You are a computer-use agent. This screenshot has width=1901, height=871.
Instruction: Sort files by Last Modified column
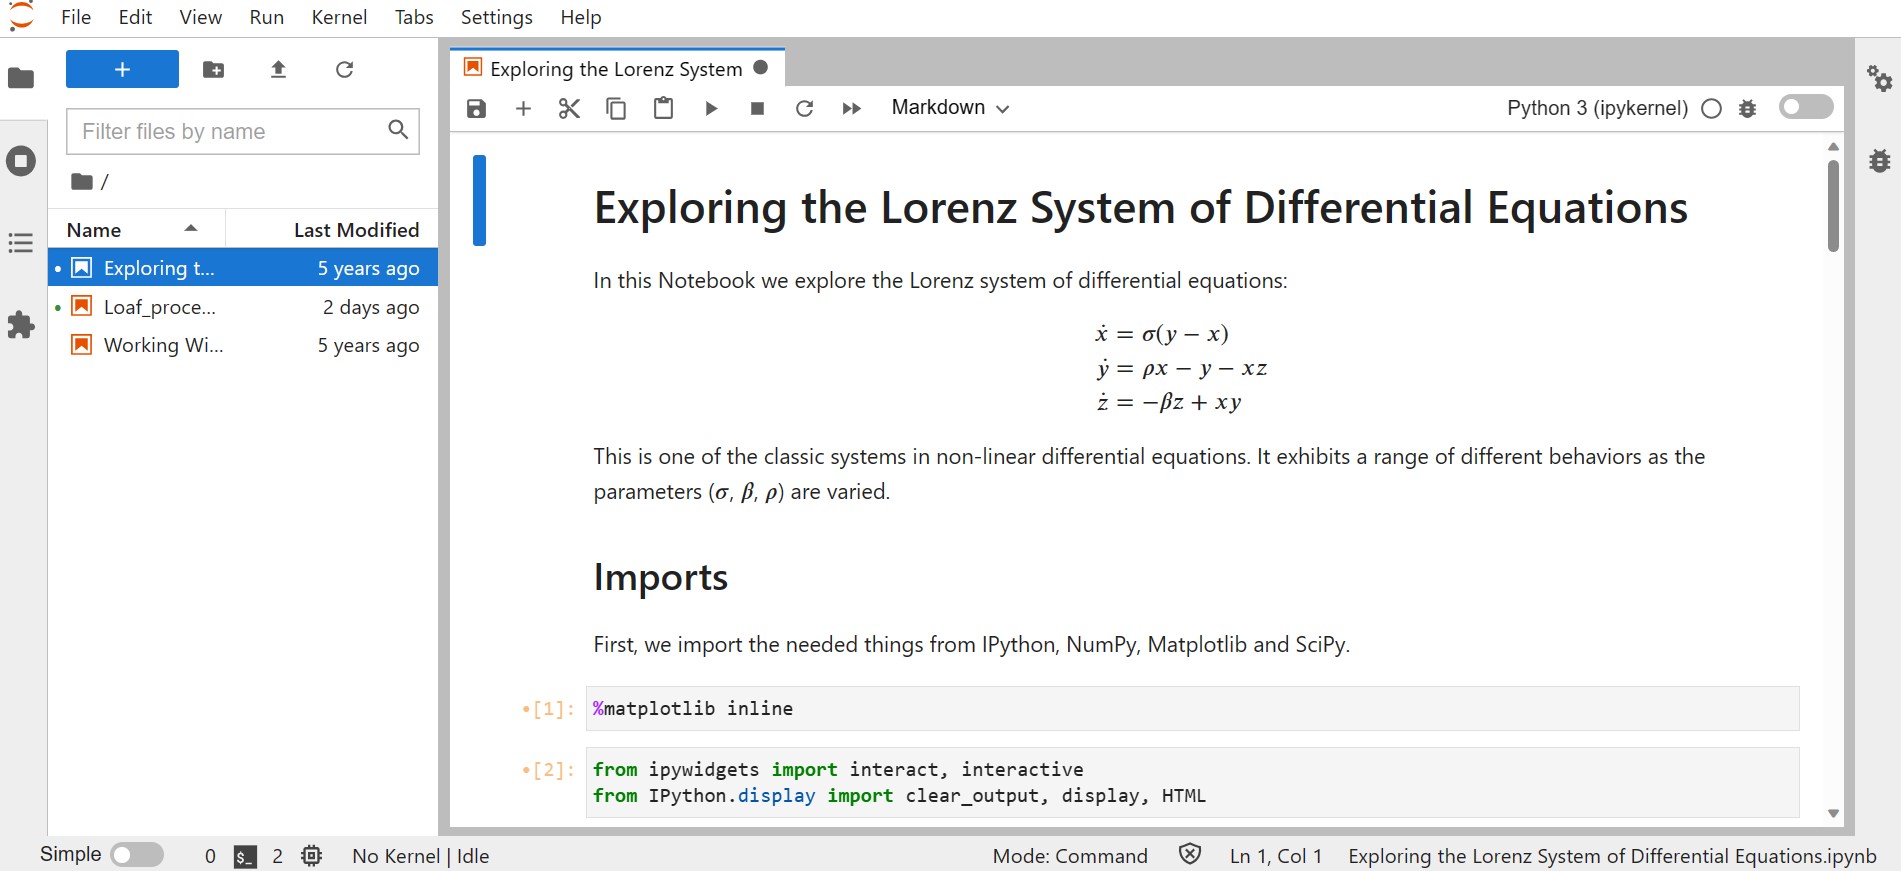pyautogui.click(x=333, y=230)
